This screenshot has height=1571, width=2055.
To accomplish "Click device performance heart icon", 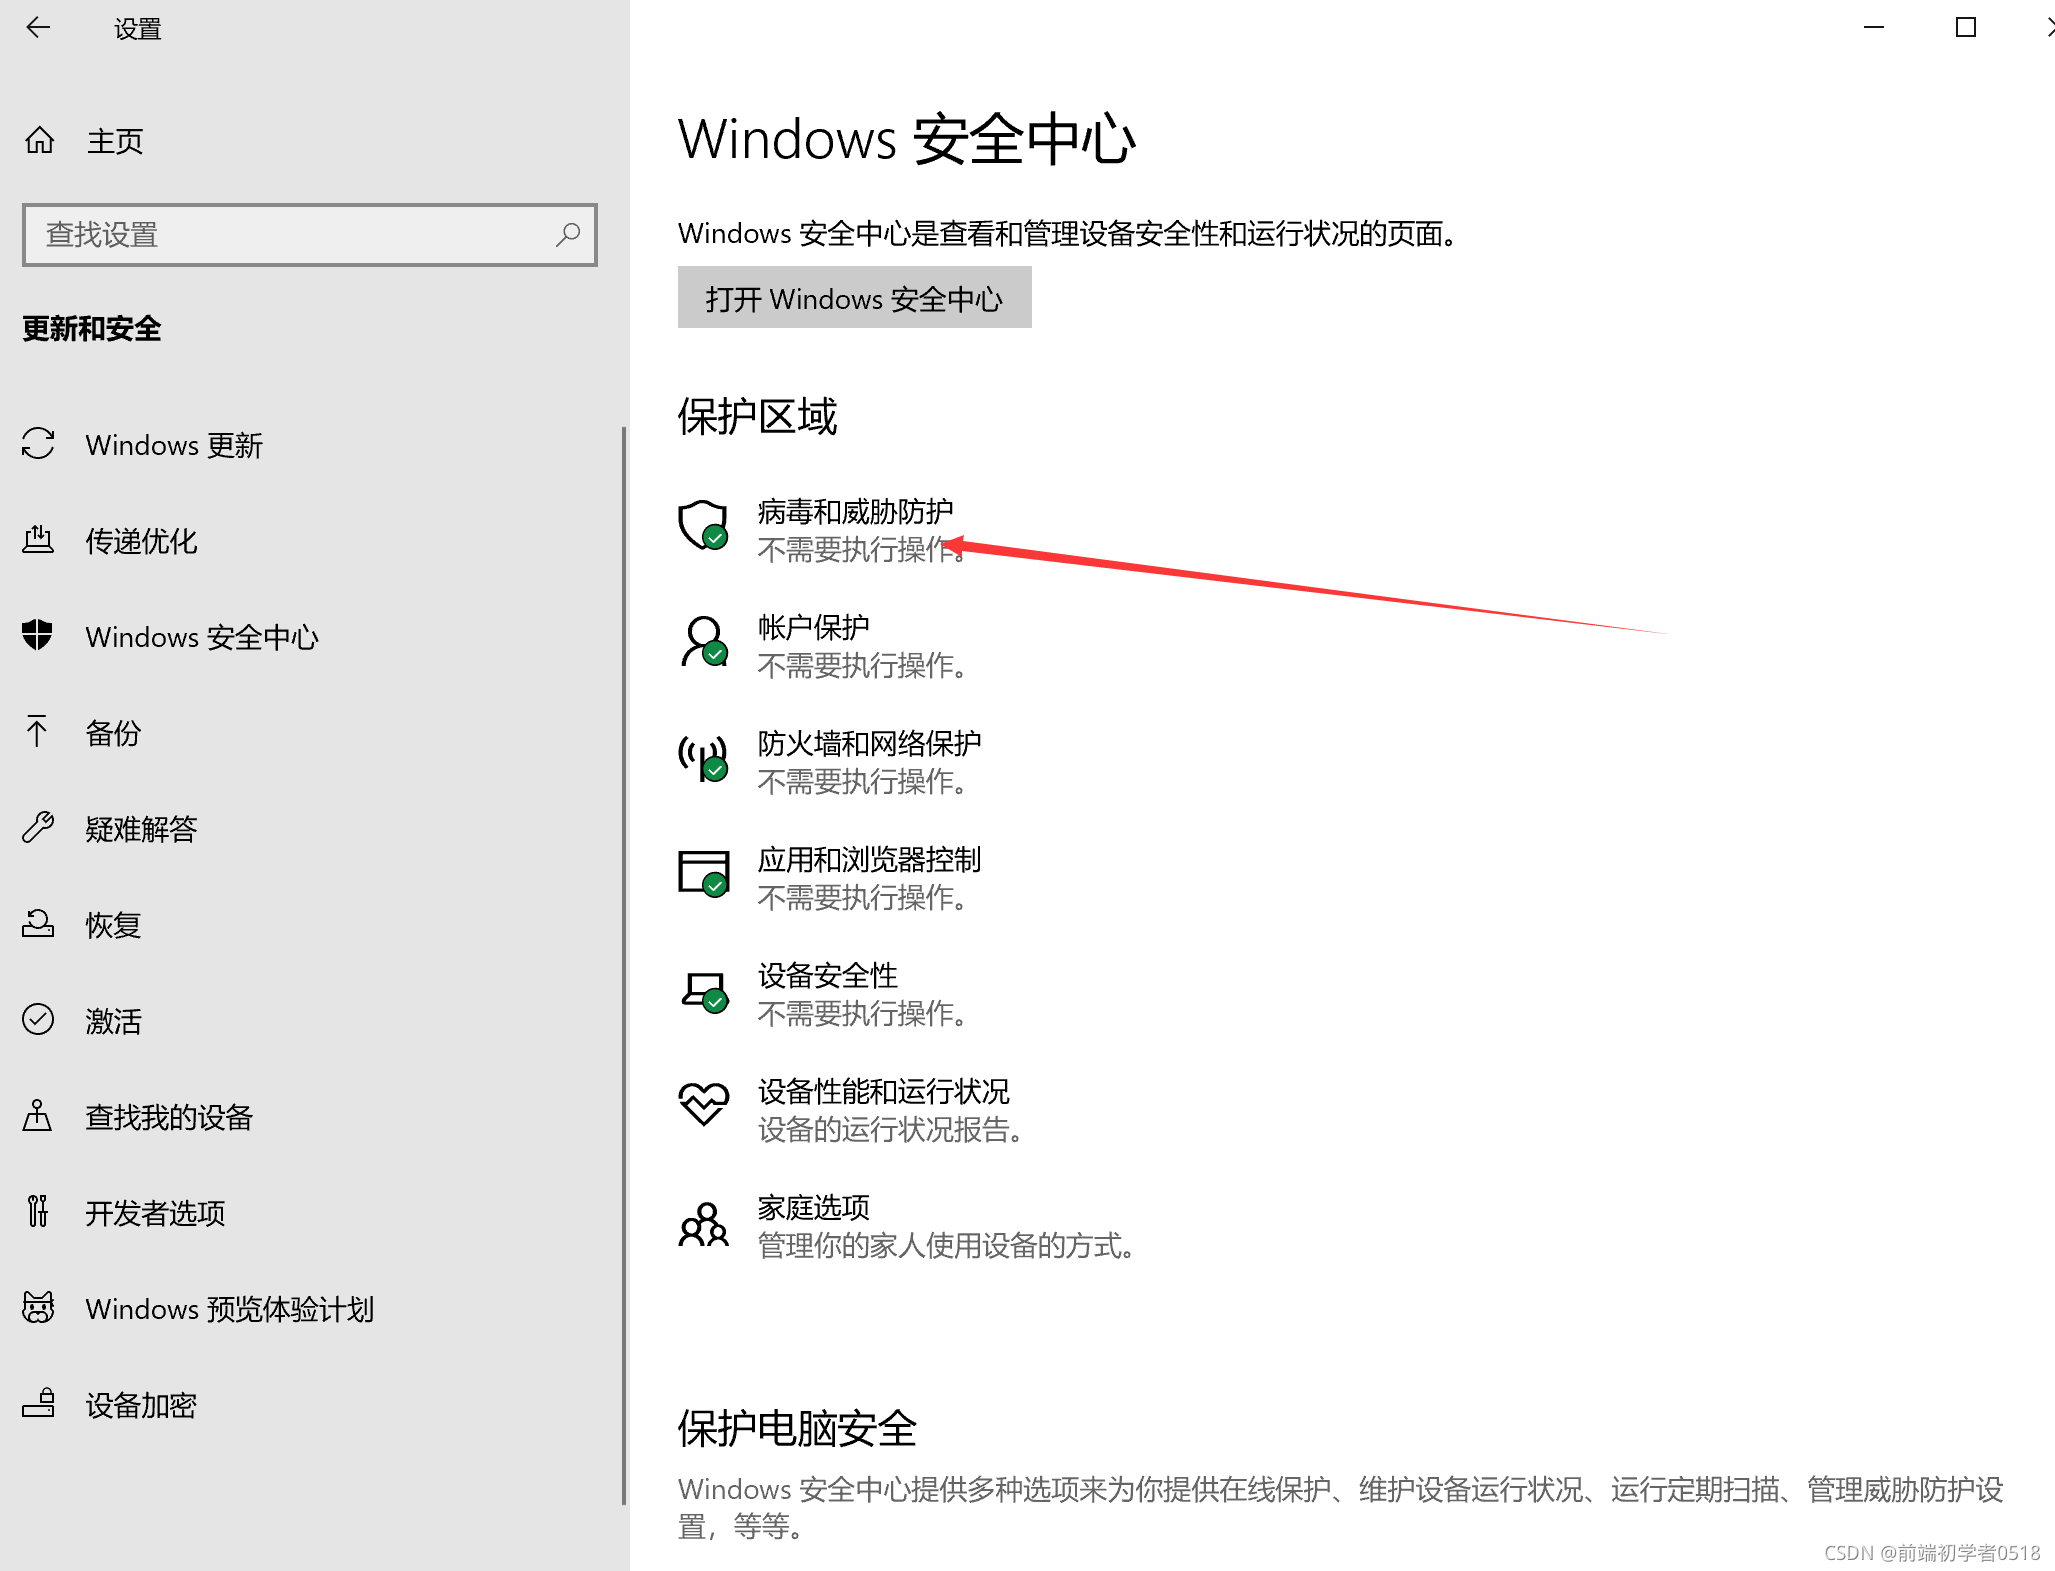I will (x=703, y=1104).
